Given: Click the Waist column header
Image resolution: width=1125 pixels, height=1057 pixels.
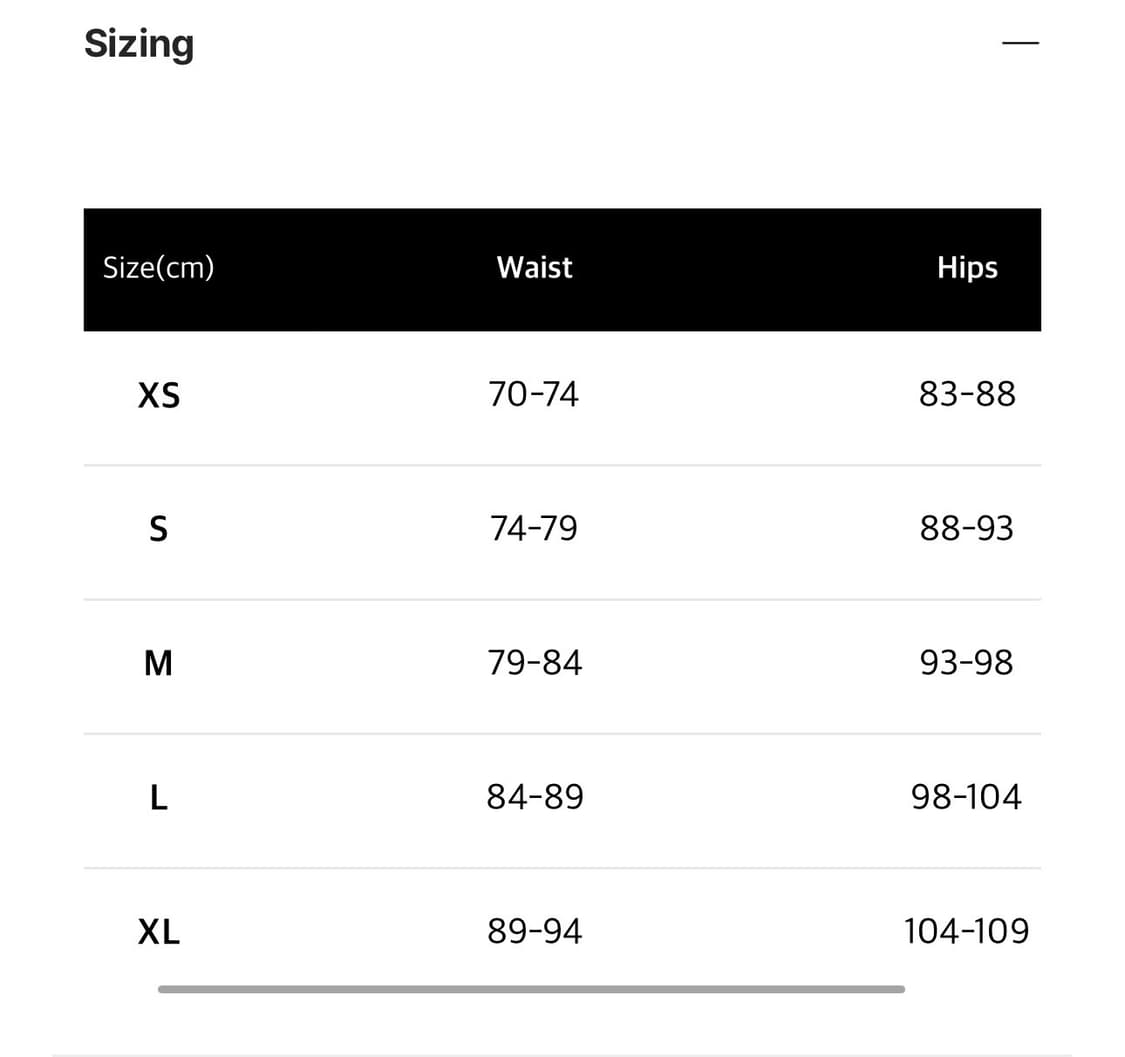Looking at the screenshot, I should pos(534,268).
